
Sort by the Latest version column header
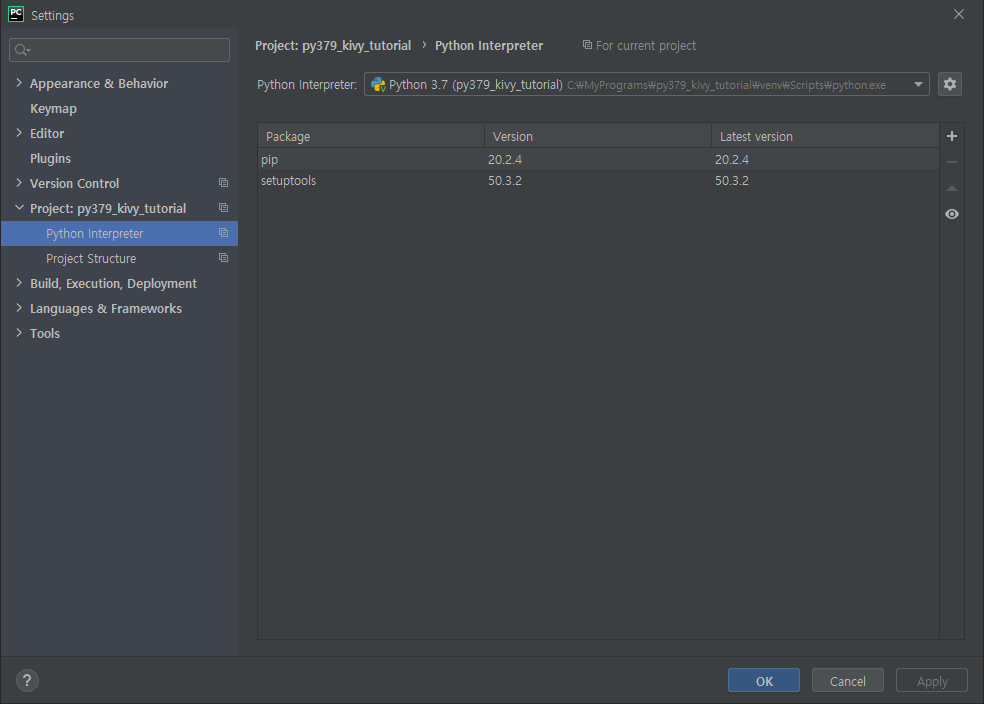[825, 136]
